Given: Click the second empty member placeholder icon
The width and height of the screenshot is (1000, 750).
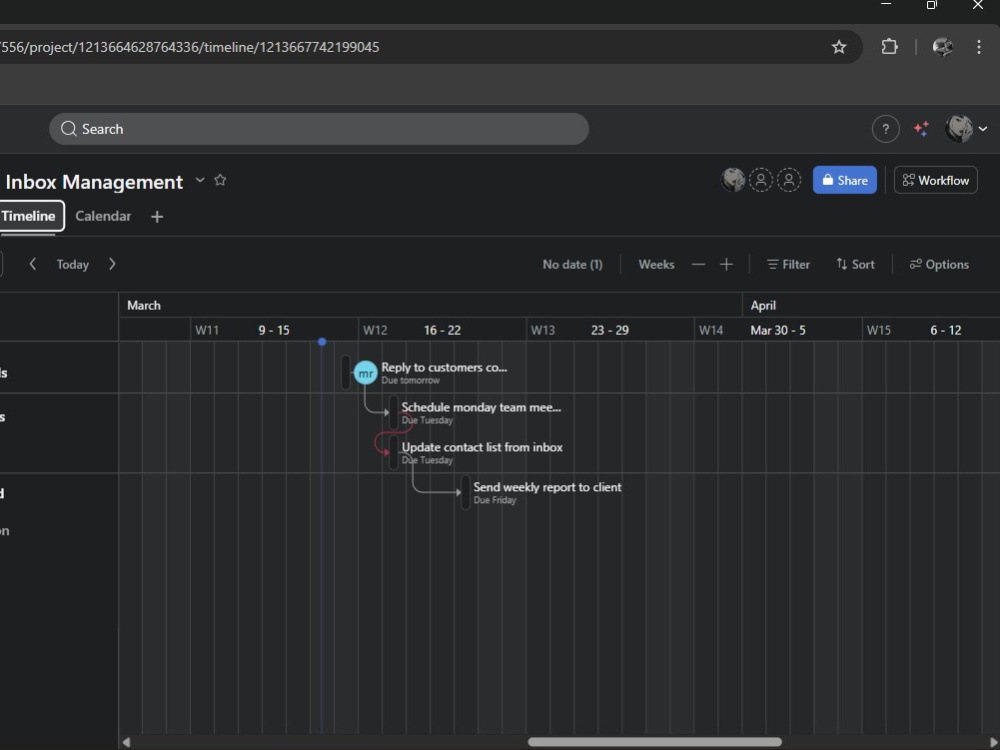Looking at the screenshot, I should [x=789, y=180].
